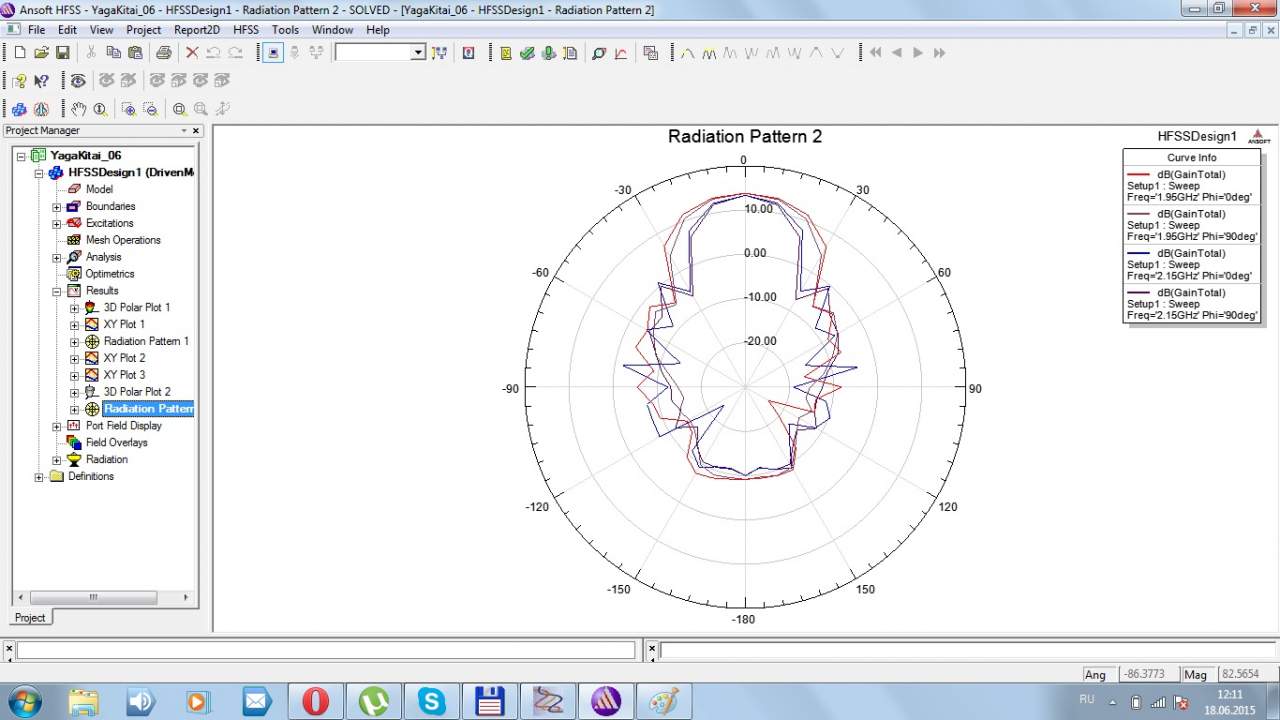The image size is (1280, 720).
Task: Click the Project tab at panel bottom
Action: pyautogui.click(x=29, y=618)
